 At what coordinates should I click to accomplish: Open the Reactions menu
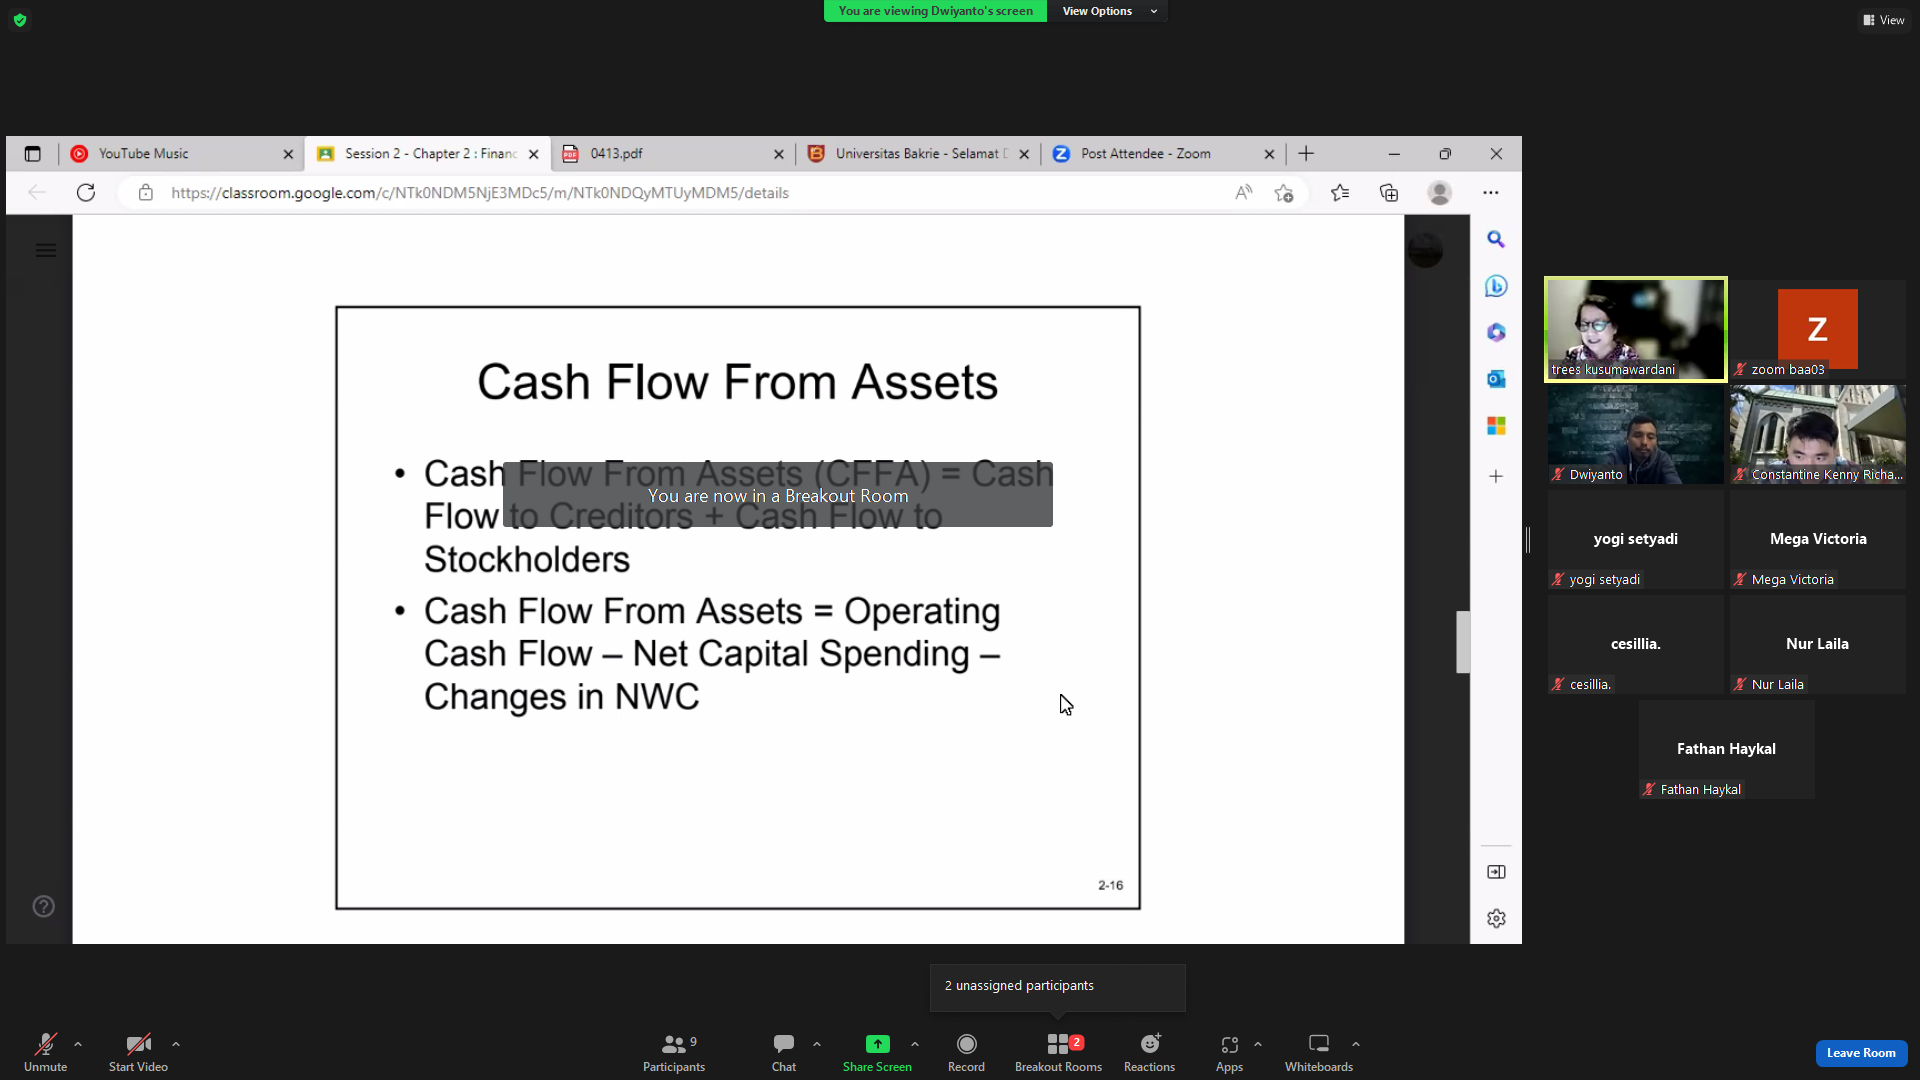(x=1149, y=1052)
